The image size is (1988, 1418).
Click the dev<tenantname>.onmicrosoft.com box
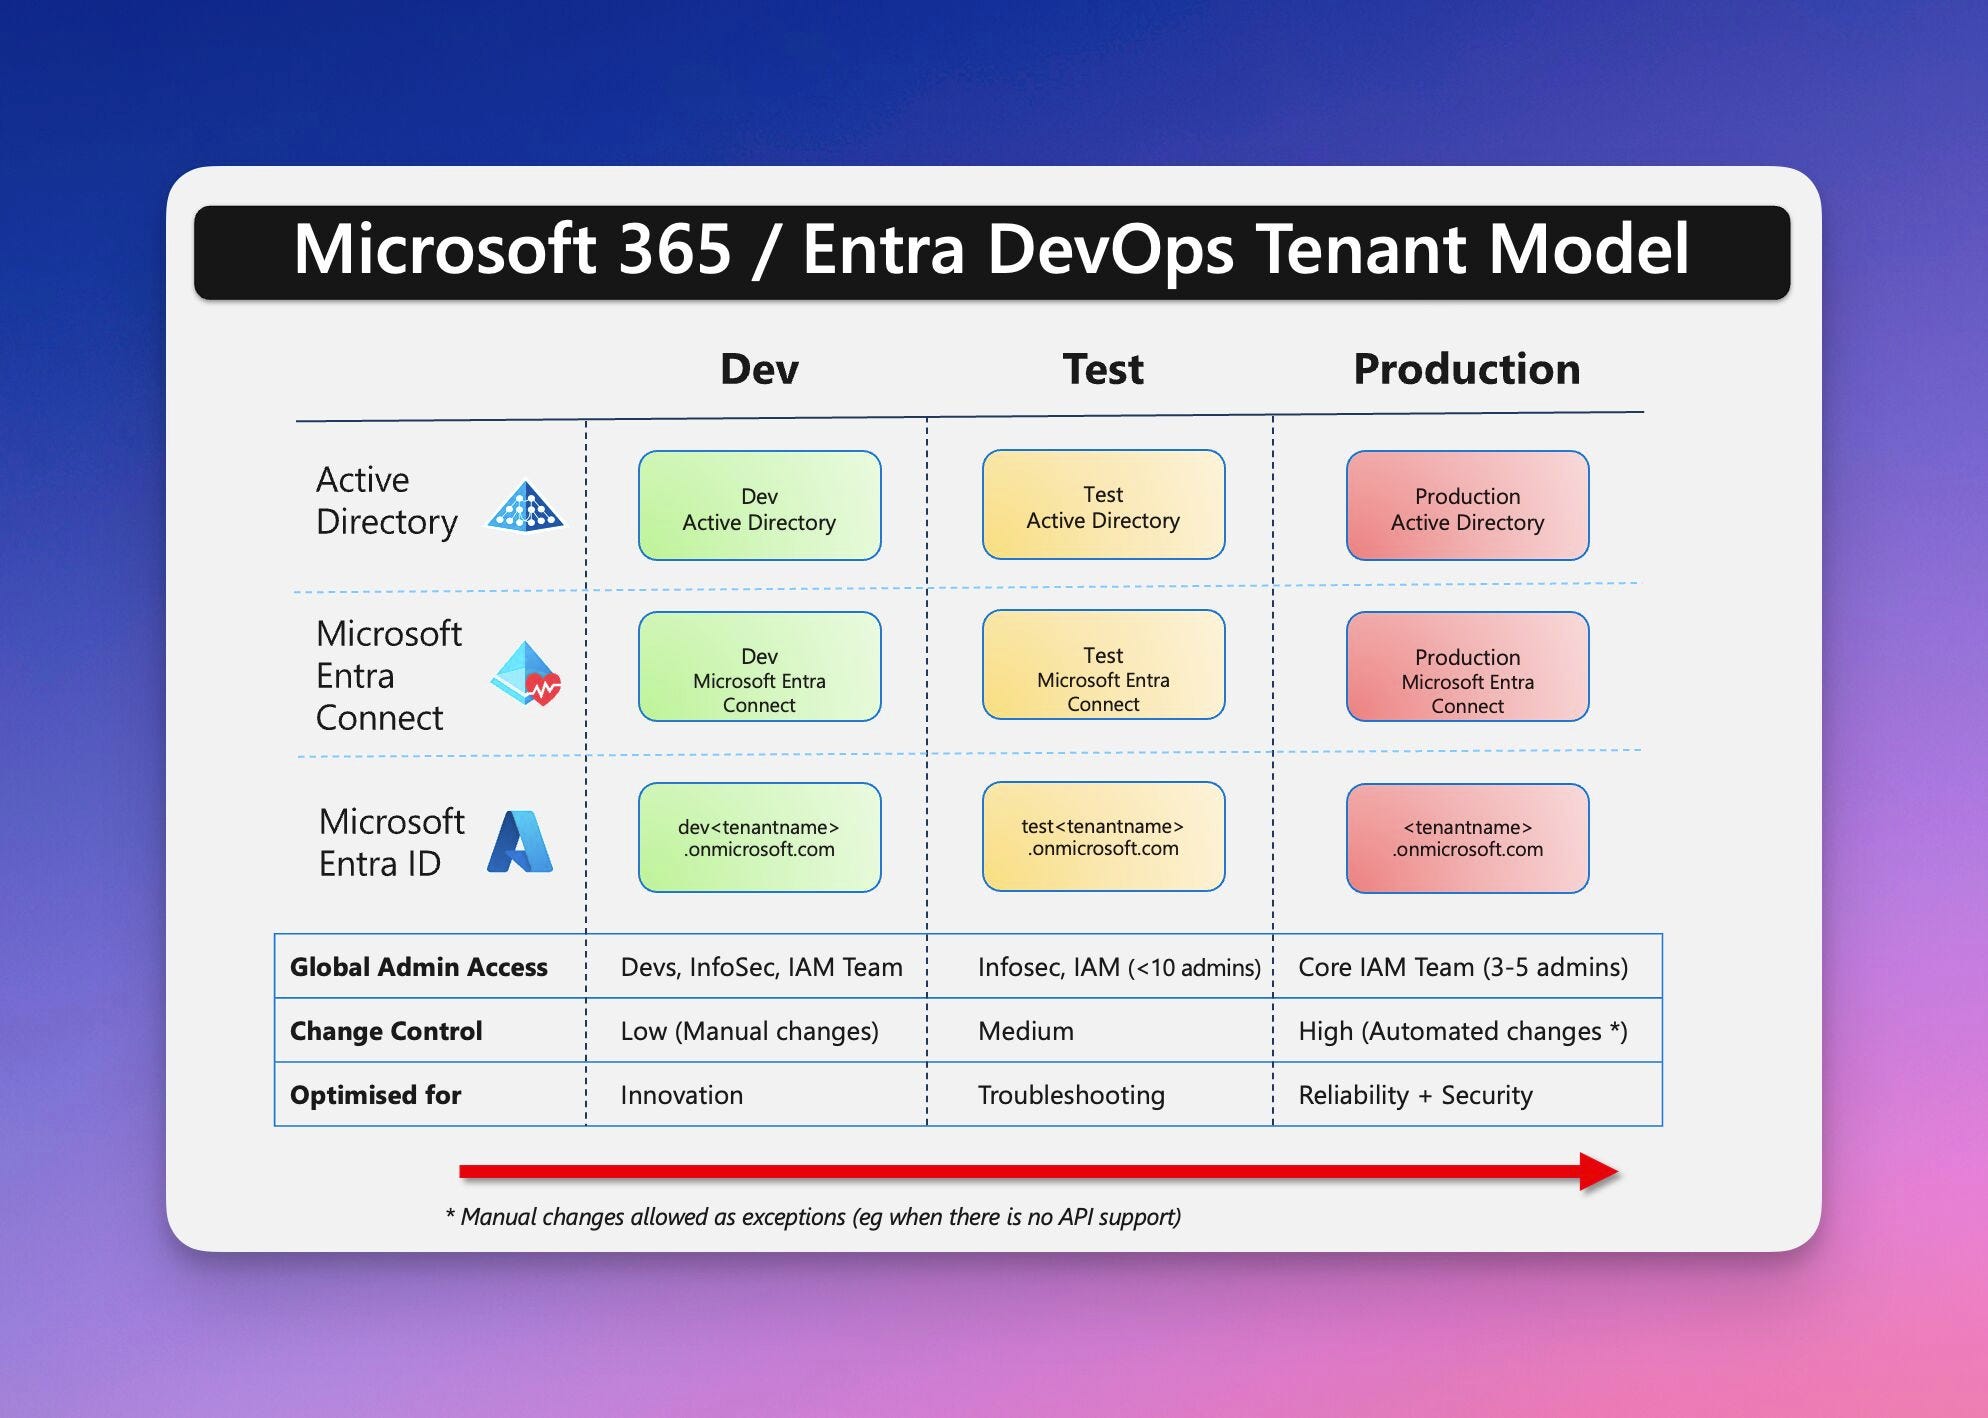pos(760,839)
